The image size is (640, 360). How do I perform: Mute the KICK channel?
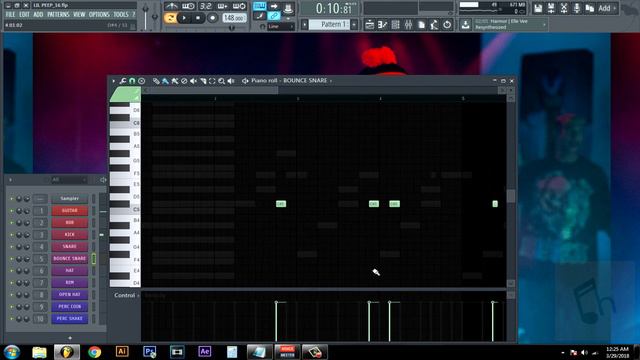(11, 235)
